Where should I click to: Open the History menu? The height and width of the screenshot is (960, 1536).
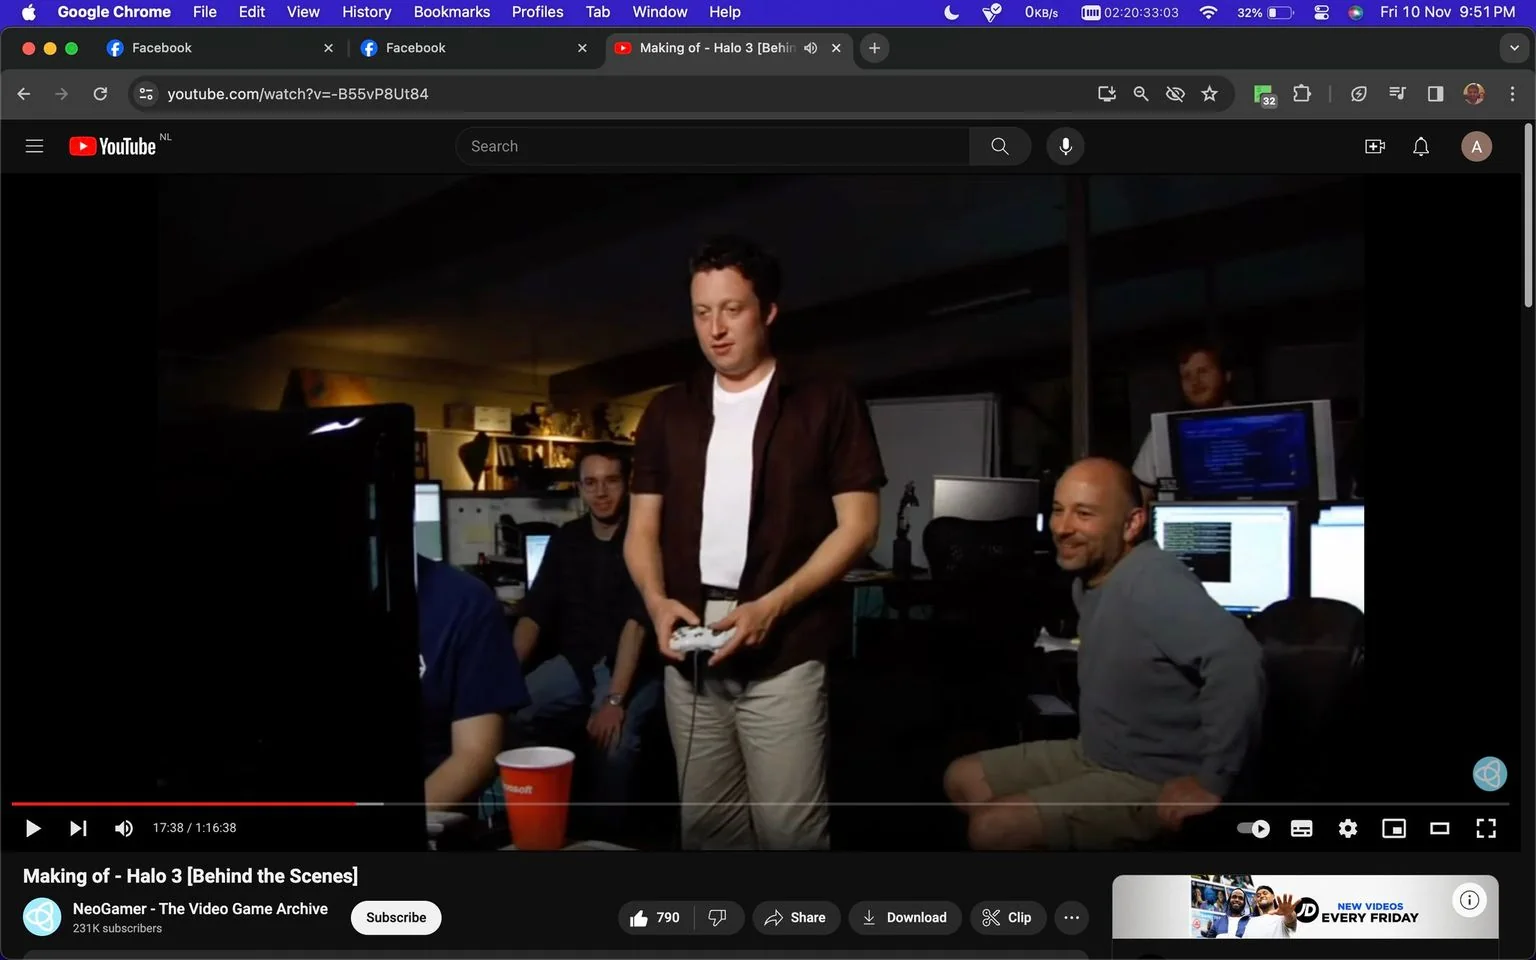[366, 12]
